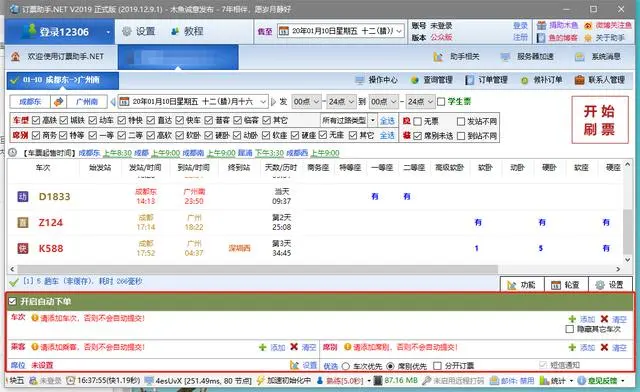Screen dimensions: 640x392
Task: Open 关于助手 about icon
Action: (x=588, y=38)
